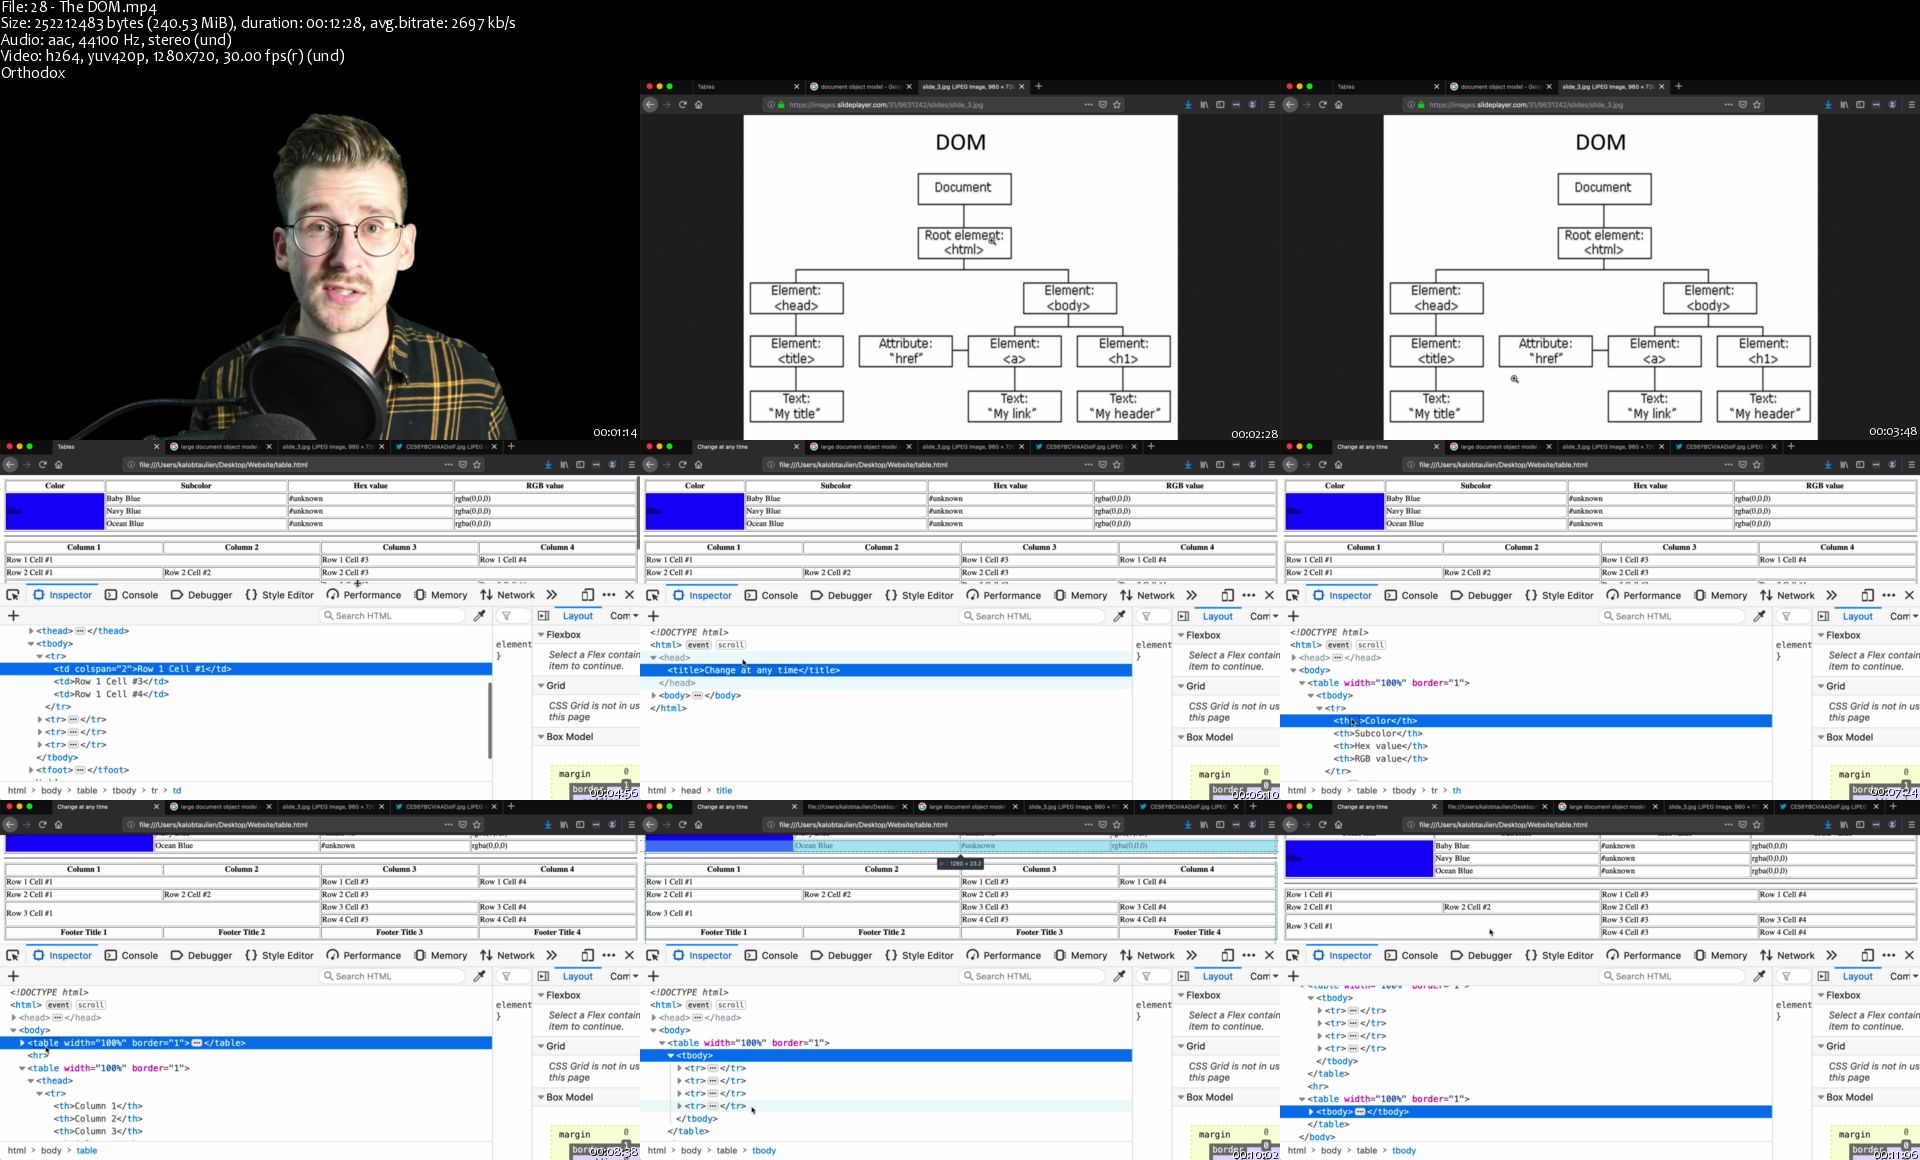Open devtools three-dot menu in 00:11:06 frame
Image resolution: width=1920 pixels, height=1160 pixels.
pyautogui.click(x=1888, y=955)
